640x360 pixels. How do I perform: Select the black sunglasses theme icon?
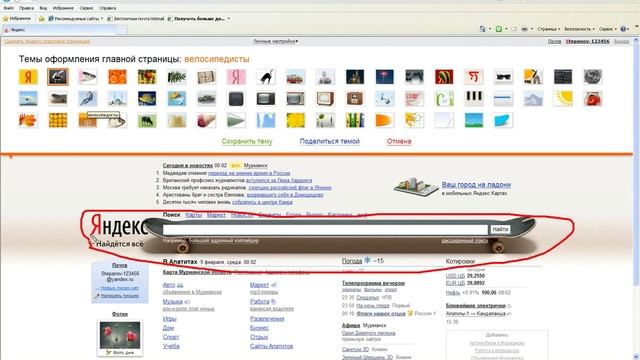coord(503,77)
